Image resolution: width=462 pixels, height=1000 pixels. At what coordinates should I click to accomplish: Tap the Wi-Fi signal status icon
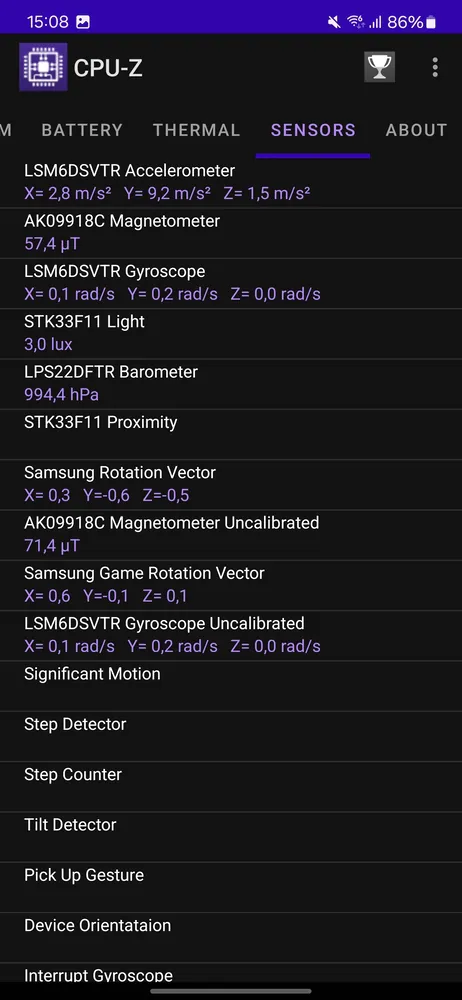pyautogui.click(x=355, y=22)
